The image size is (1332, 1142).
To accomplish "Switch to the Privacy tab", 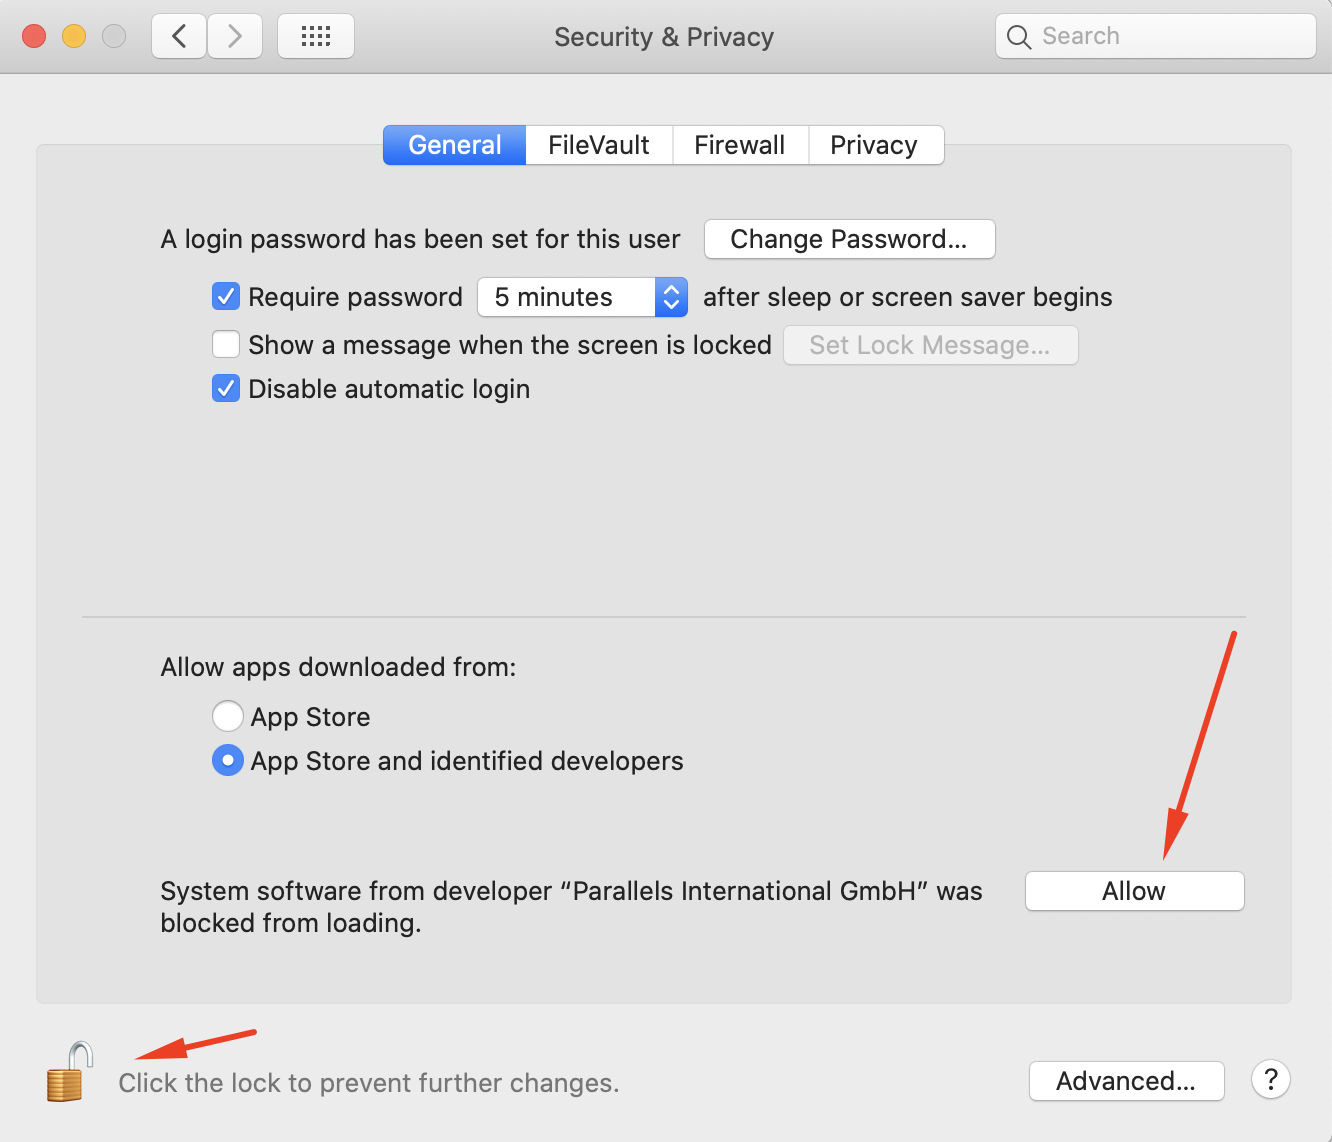I will click(x=874, y=145).
